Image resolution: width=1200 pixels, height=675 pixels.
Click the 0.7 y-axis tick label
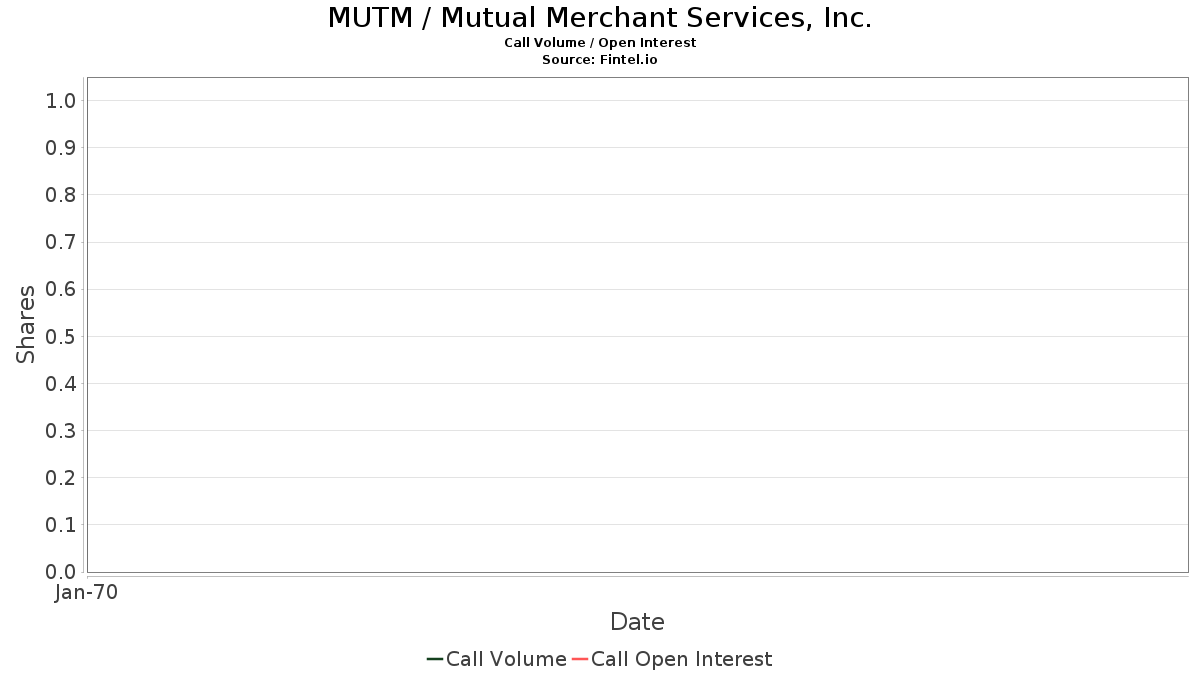[61, 242]
